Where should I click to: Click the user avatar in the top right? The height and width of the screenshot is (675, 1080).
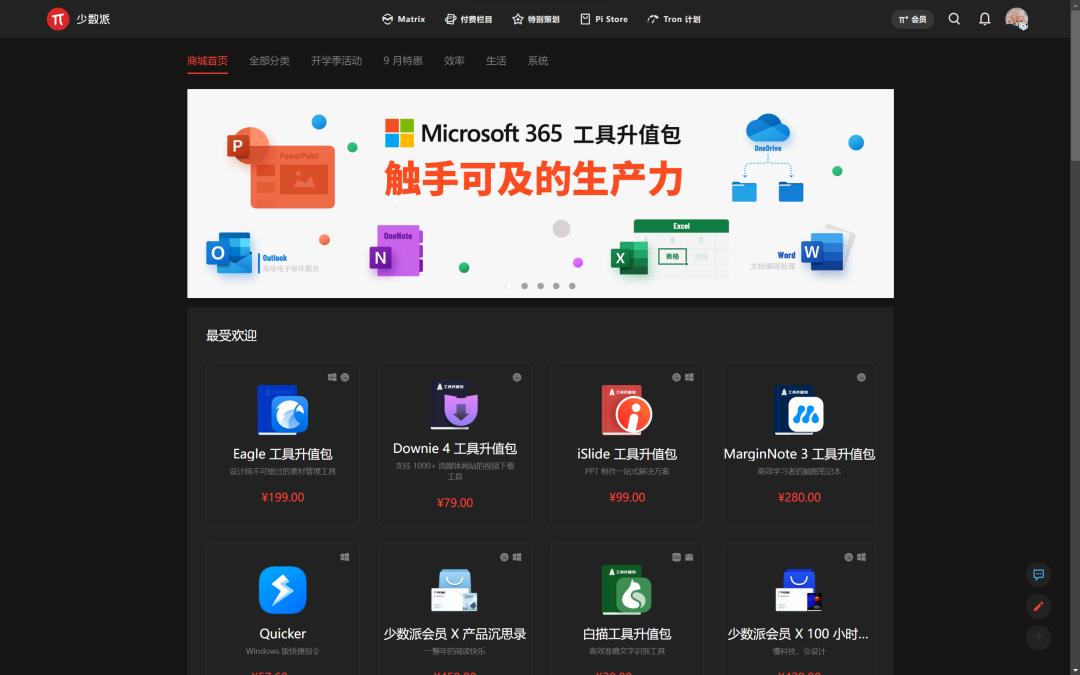(x=1016, y=18)
